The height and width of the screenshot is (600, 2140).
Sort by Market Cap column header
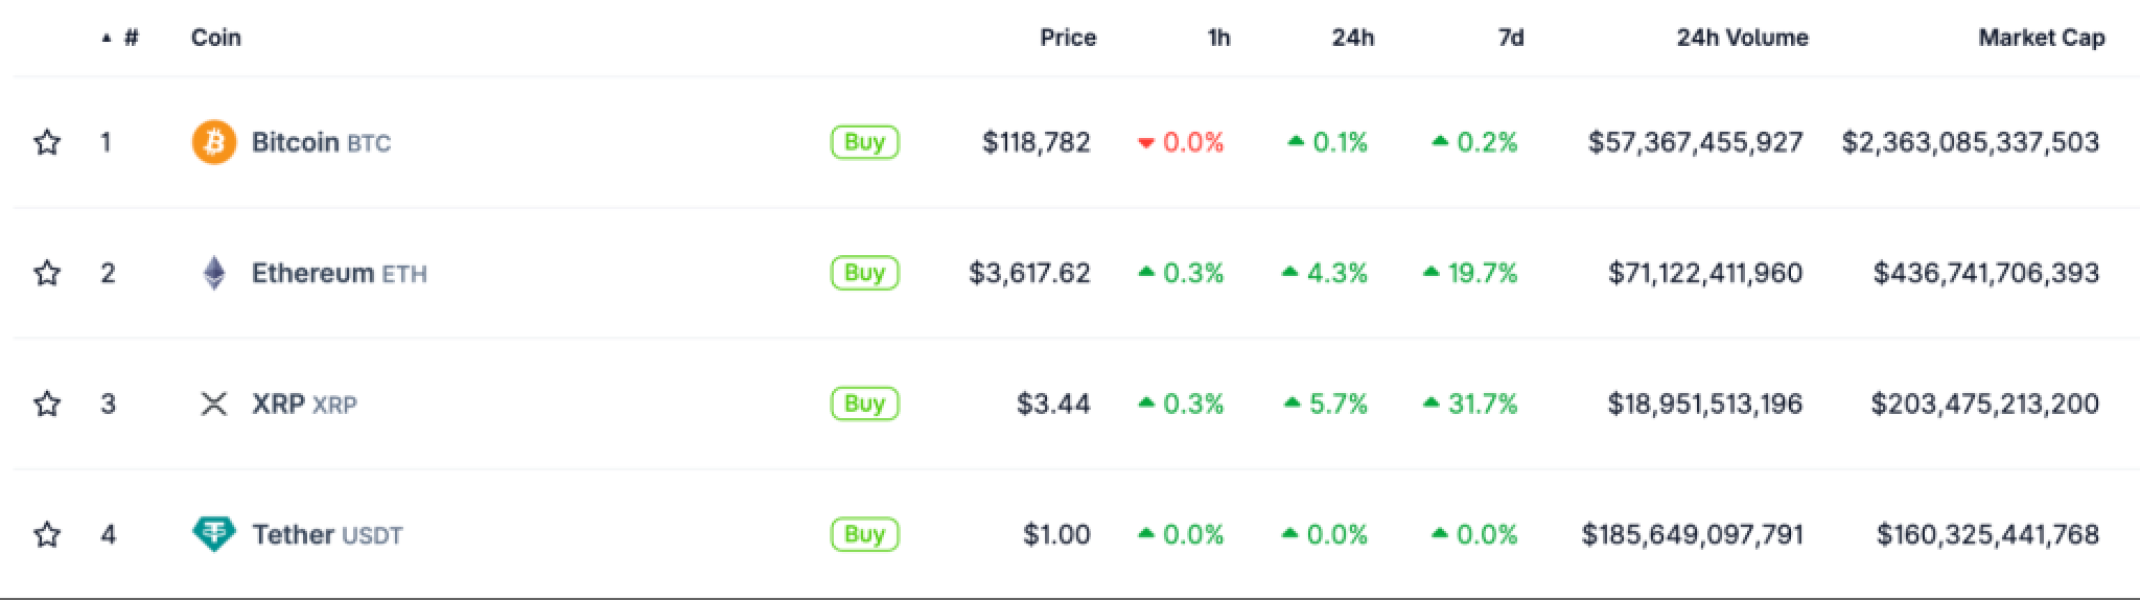2040,38
